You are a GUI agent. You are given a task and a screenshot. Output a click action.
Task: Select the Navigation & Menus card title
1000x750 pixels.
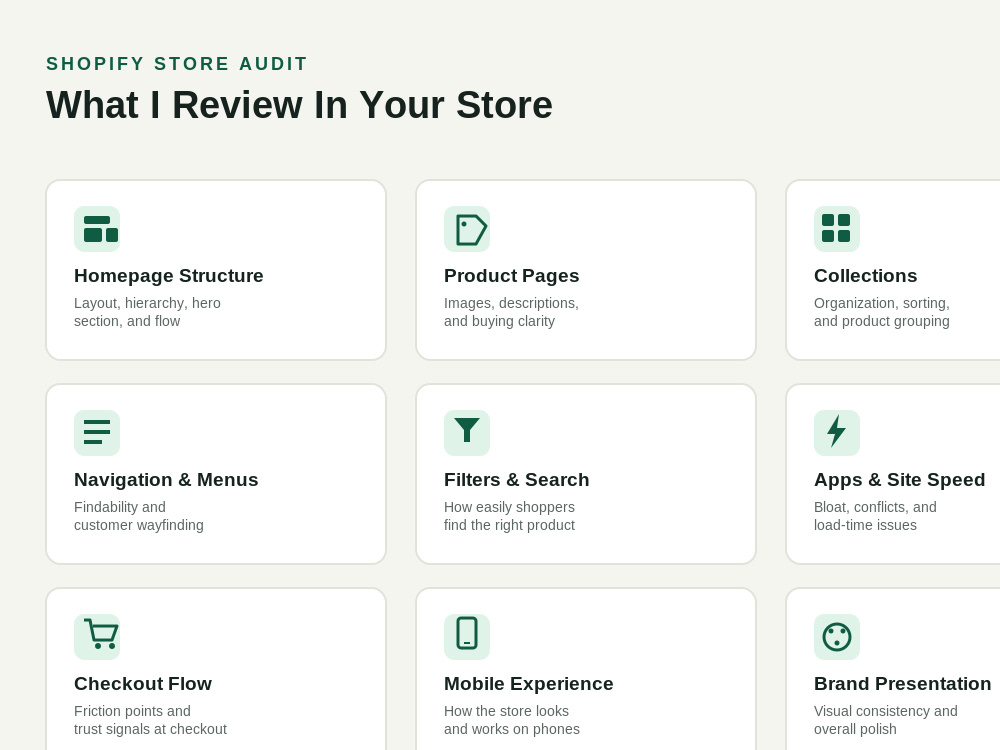pyautogui.click(x=166, y=480)
